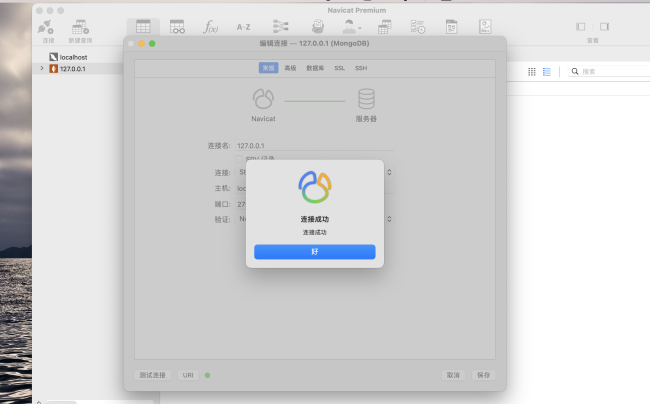Select the 常规 tab in connection dialog

(268, 68)
